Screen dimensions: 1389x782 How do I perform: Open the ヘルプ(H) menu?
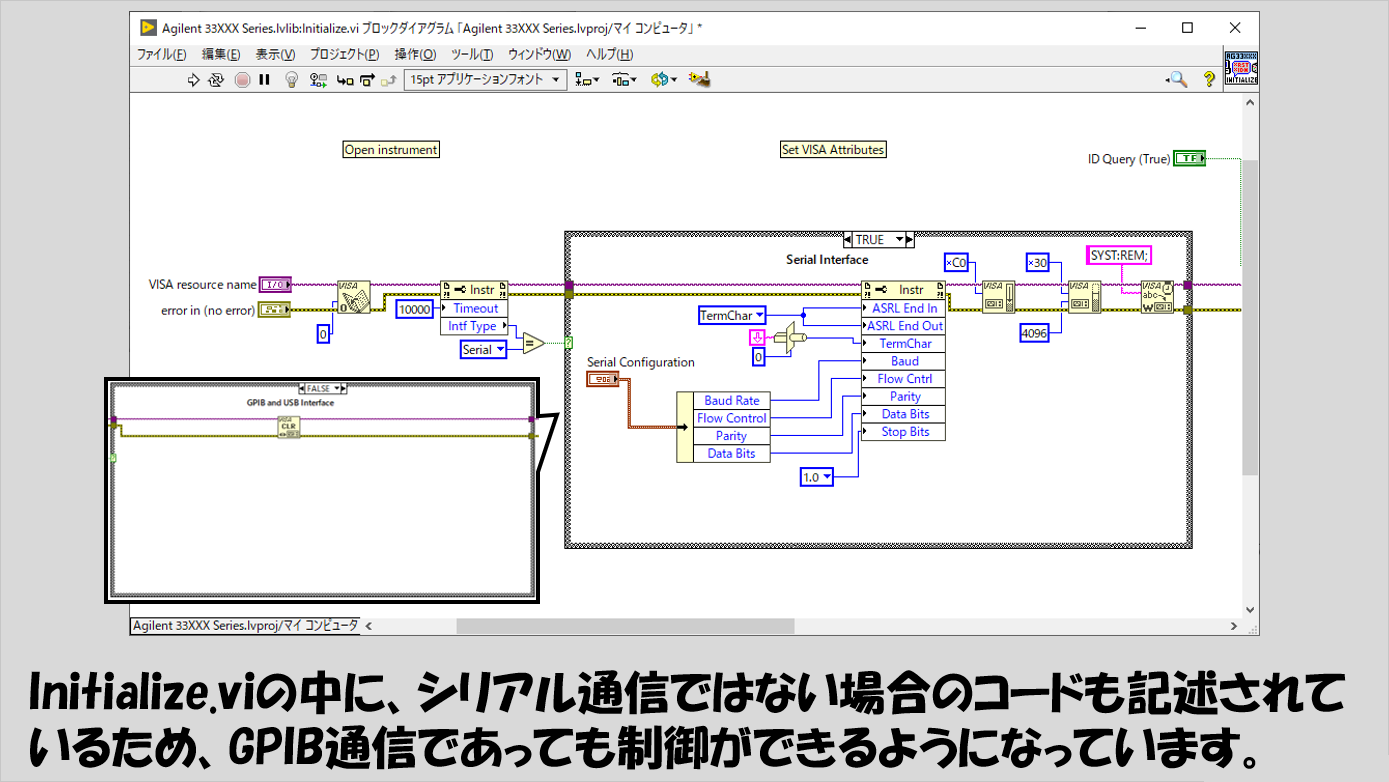click(x=609, y=54)
